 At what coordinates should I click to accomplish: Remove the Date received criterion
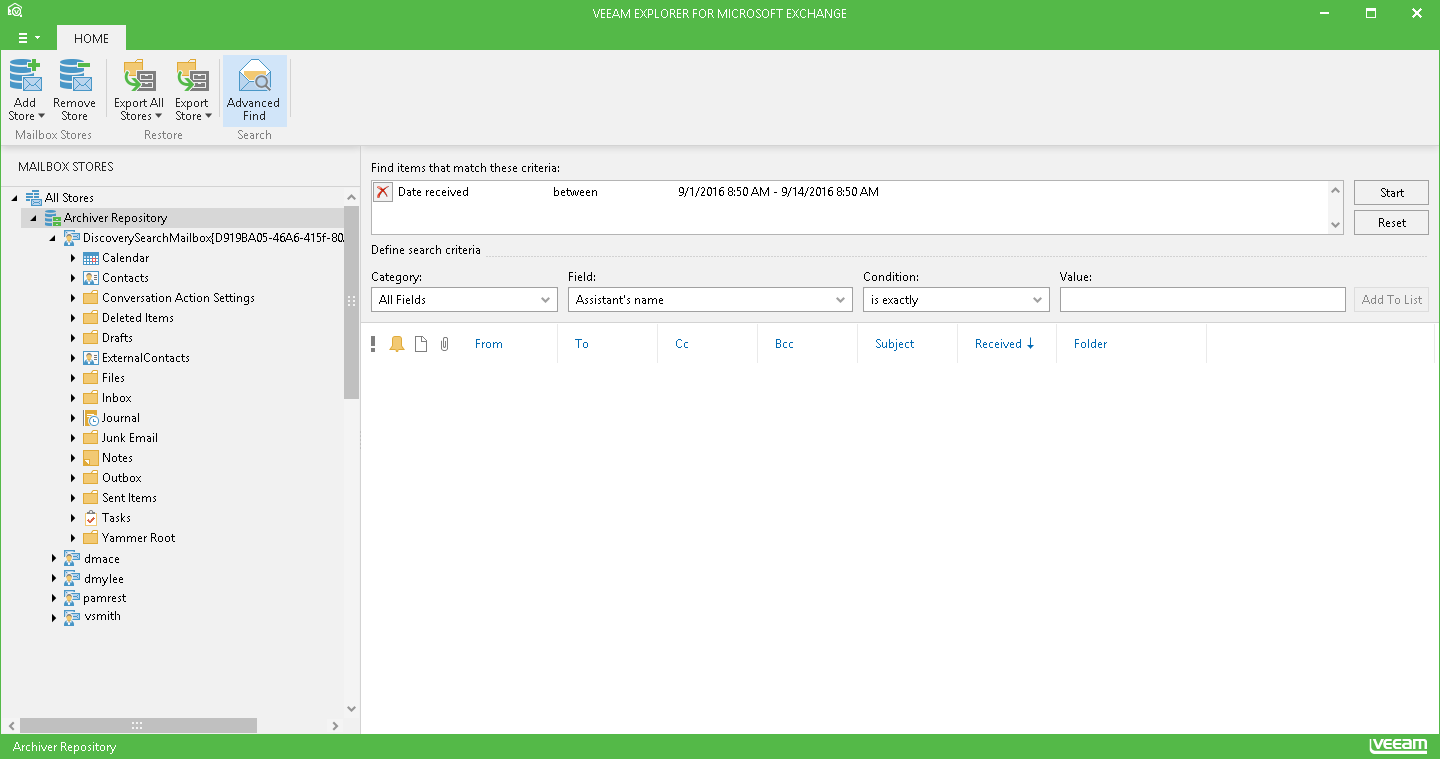[x=382, y=192]
